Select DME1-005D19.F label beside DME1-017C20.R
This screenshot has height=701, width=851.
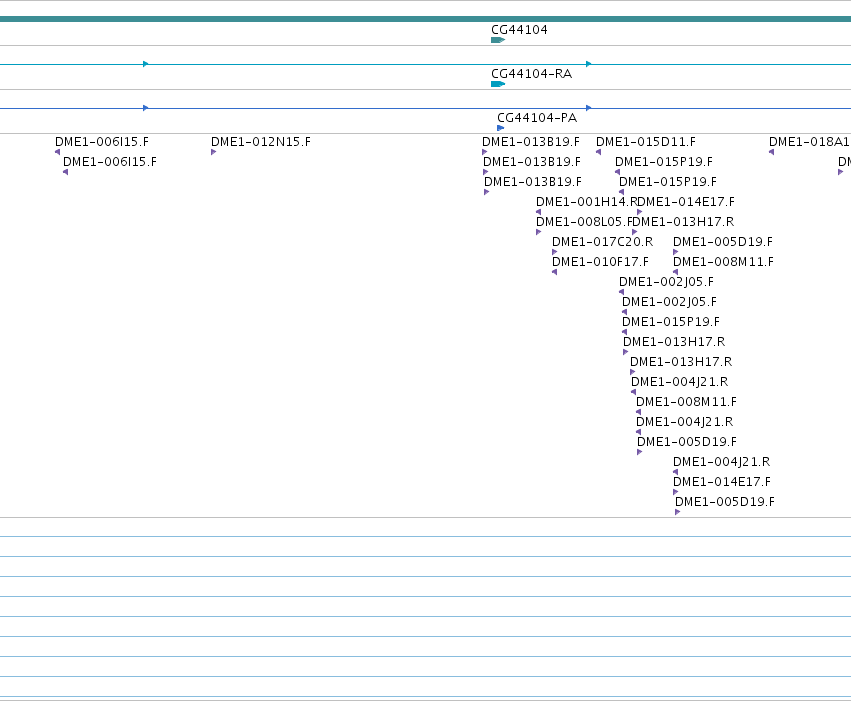pos(723,242)
